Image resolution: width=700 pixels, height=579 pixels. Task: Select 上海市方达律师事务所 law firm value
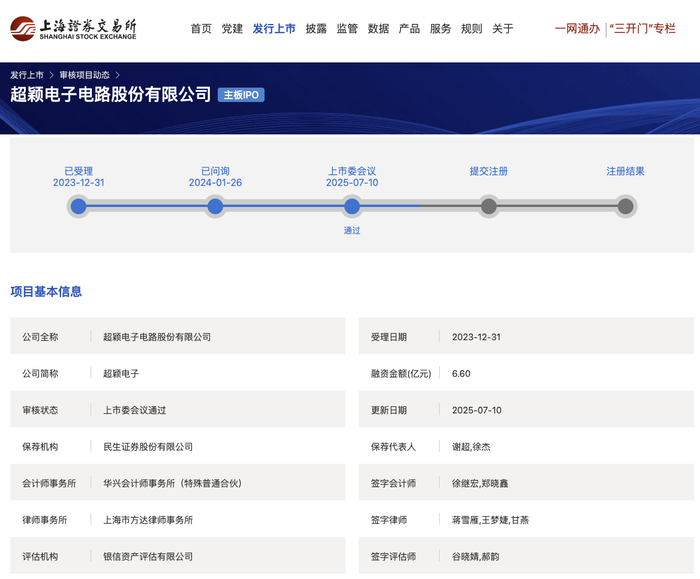[x=148, y=520]
